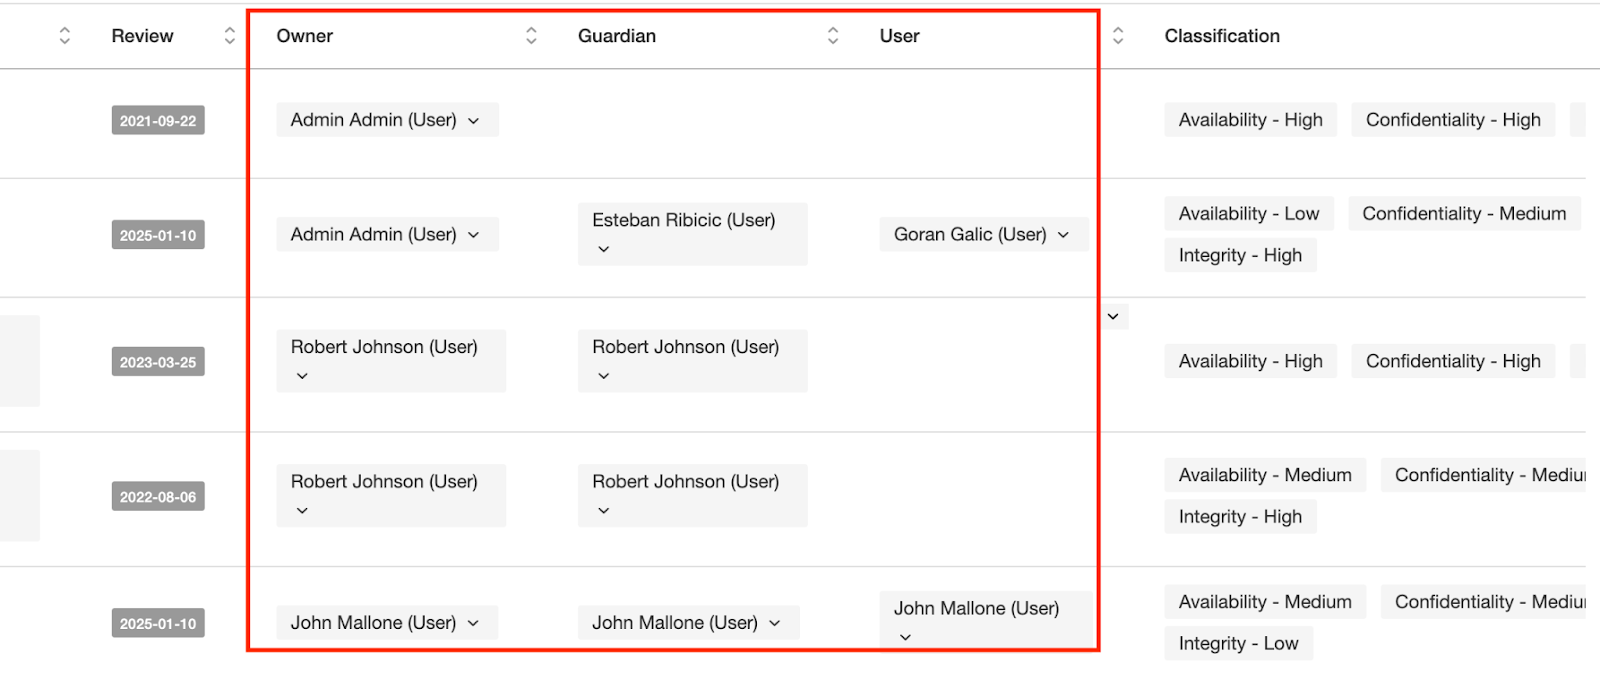Sort by the User column arrows
Viewport: 1600px width, 679px height.
pos(1118,36)
